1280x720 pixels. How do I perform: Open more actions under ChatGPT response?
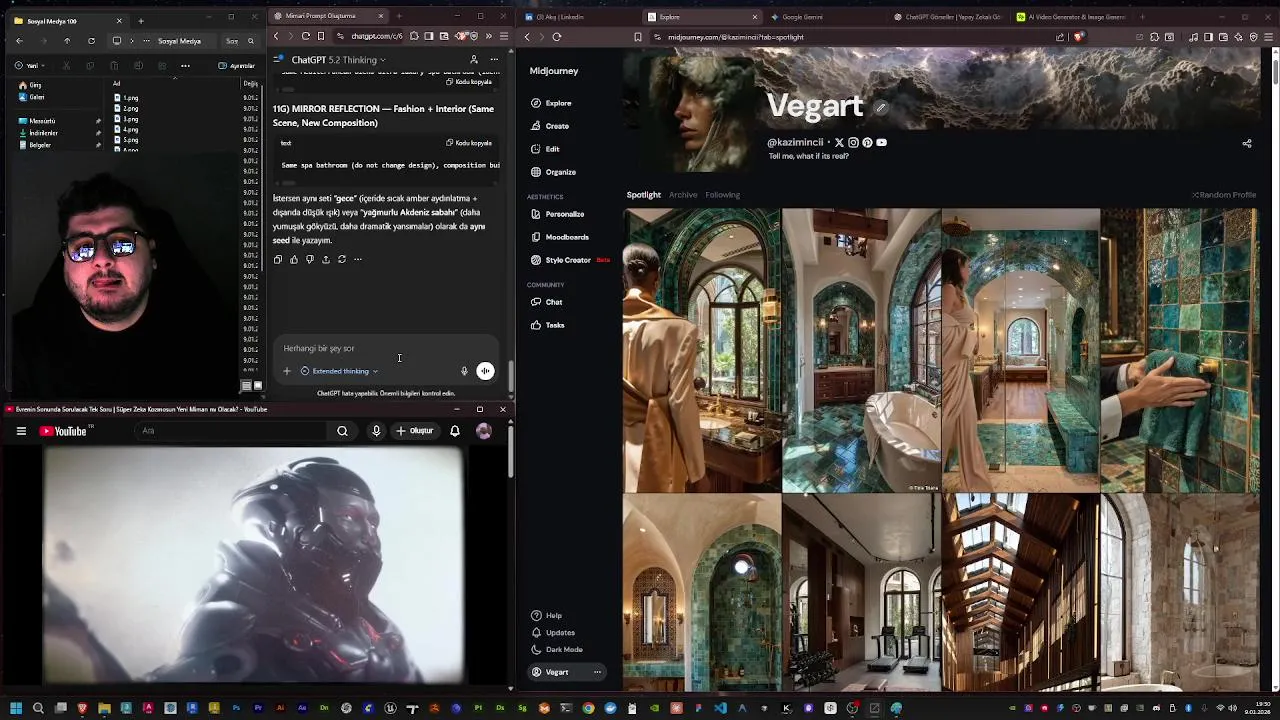(x=357, y=259)
